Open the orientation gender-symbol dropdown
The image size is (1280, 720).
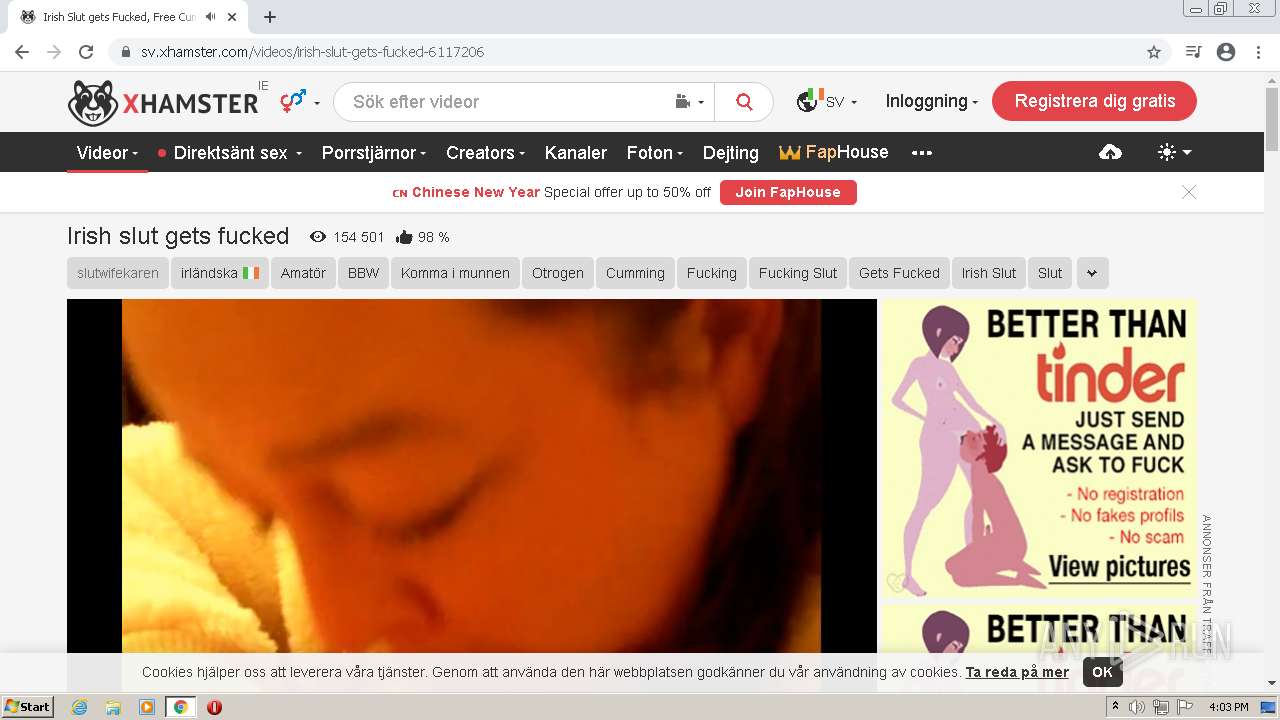[x=300, y=101]
